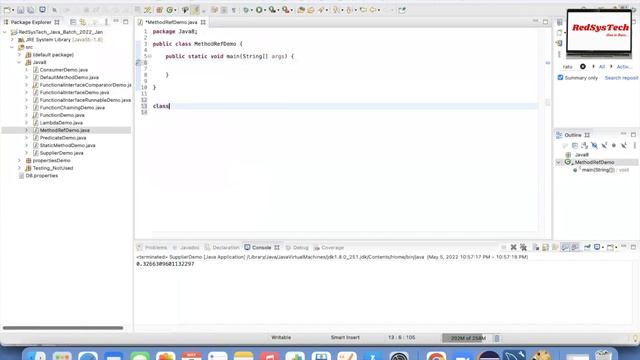Expand the JRE System Library node

(12, 40)
